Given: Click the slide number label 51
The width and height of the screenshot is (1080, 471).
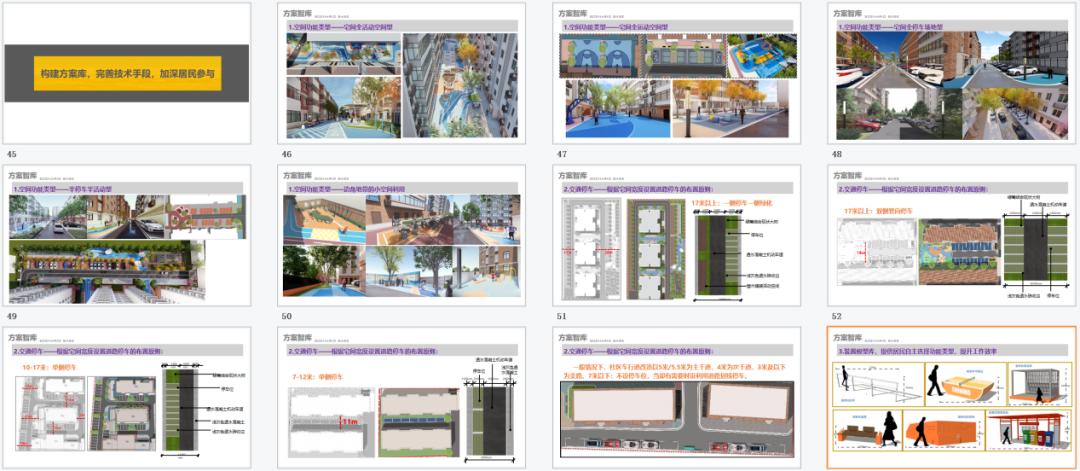Looking at the screenshot, I should [x=561, y=316].
